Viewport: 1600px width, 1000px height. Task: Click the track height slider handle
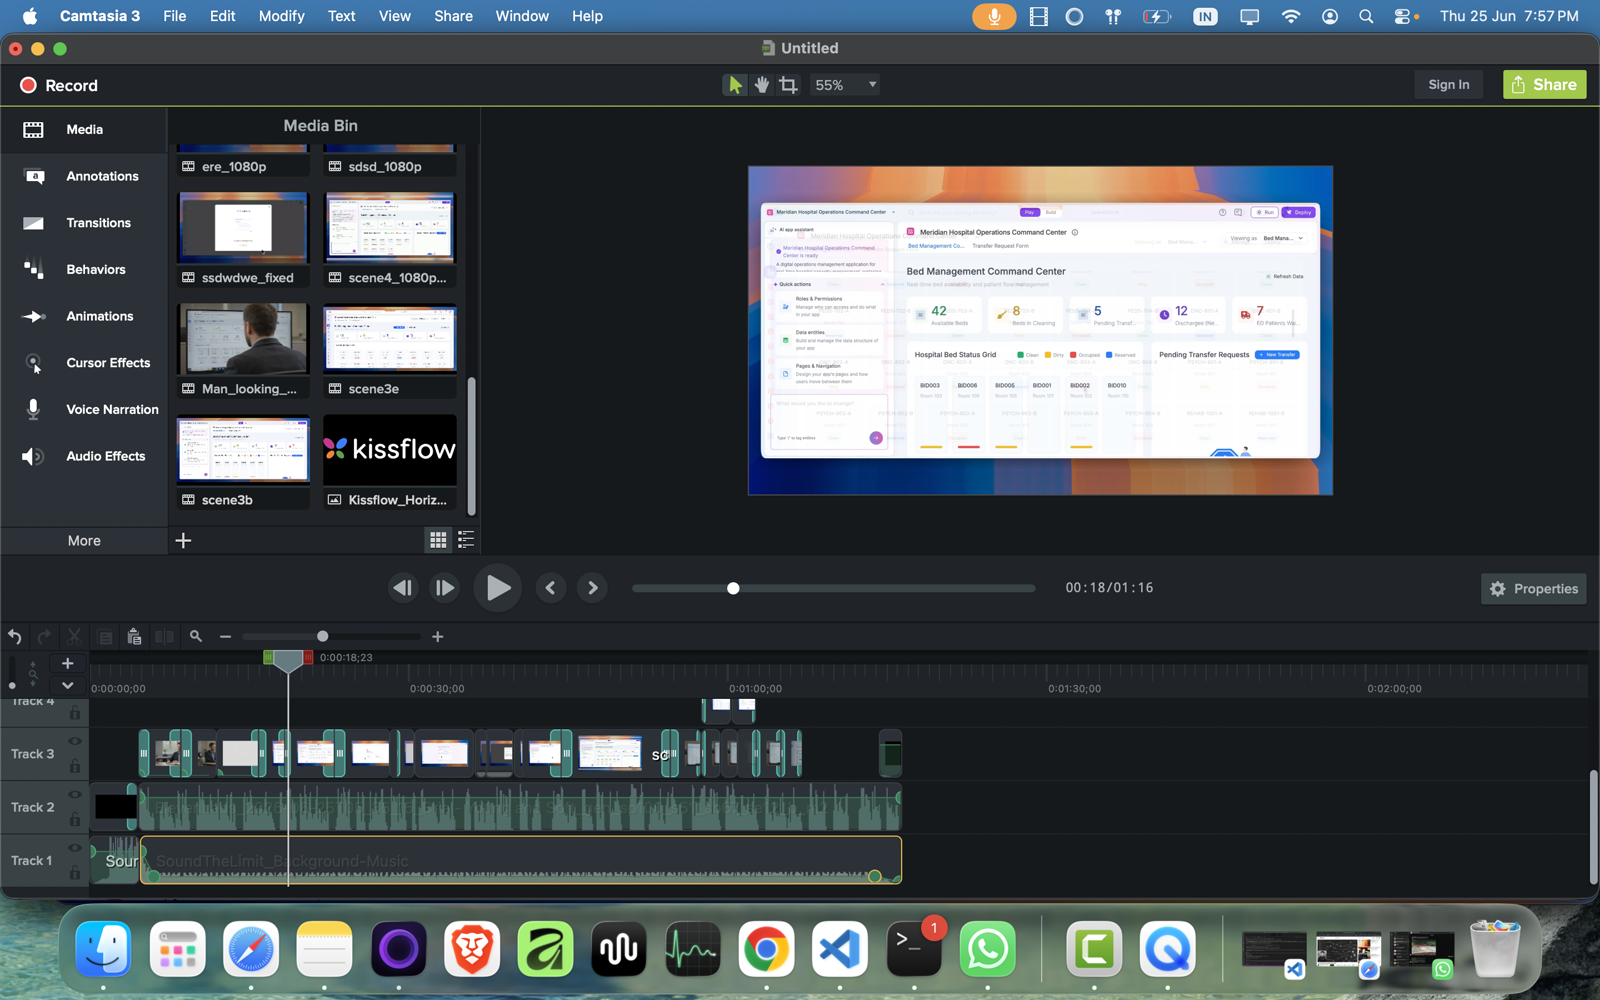tap(12, 686)
